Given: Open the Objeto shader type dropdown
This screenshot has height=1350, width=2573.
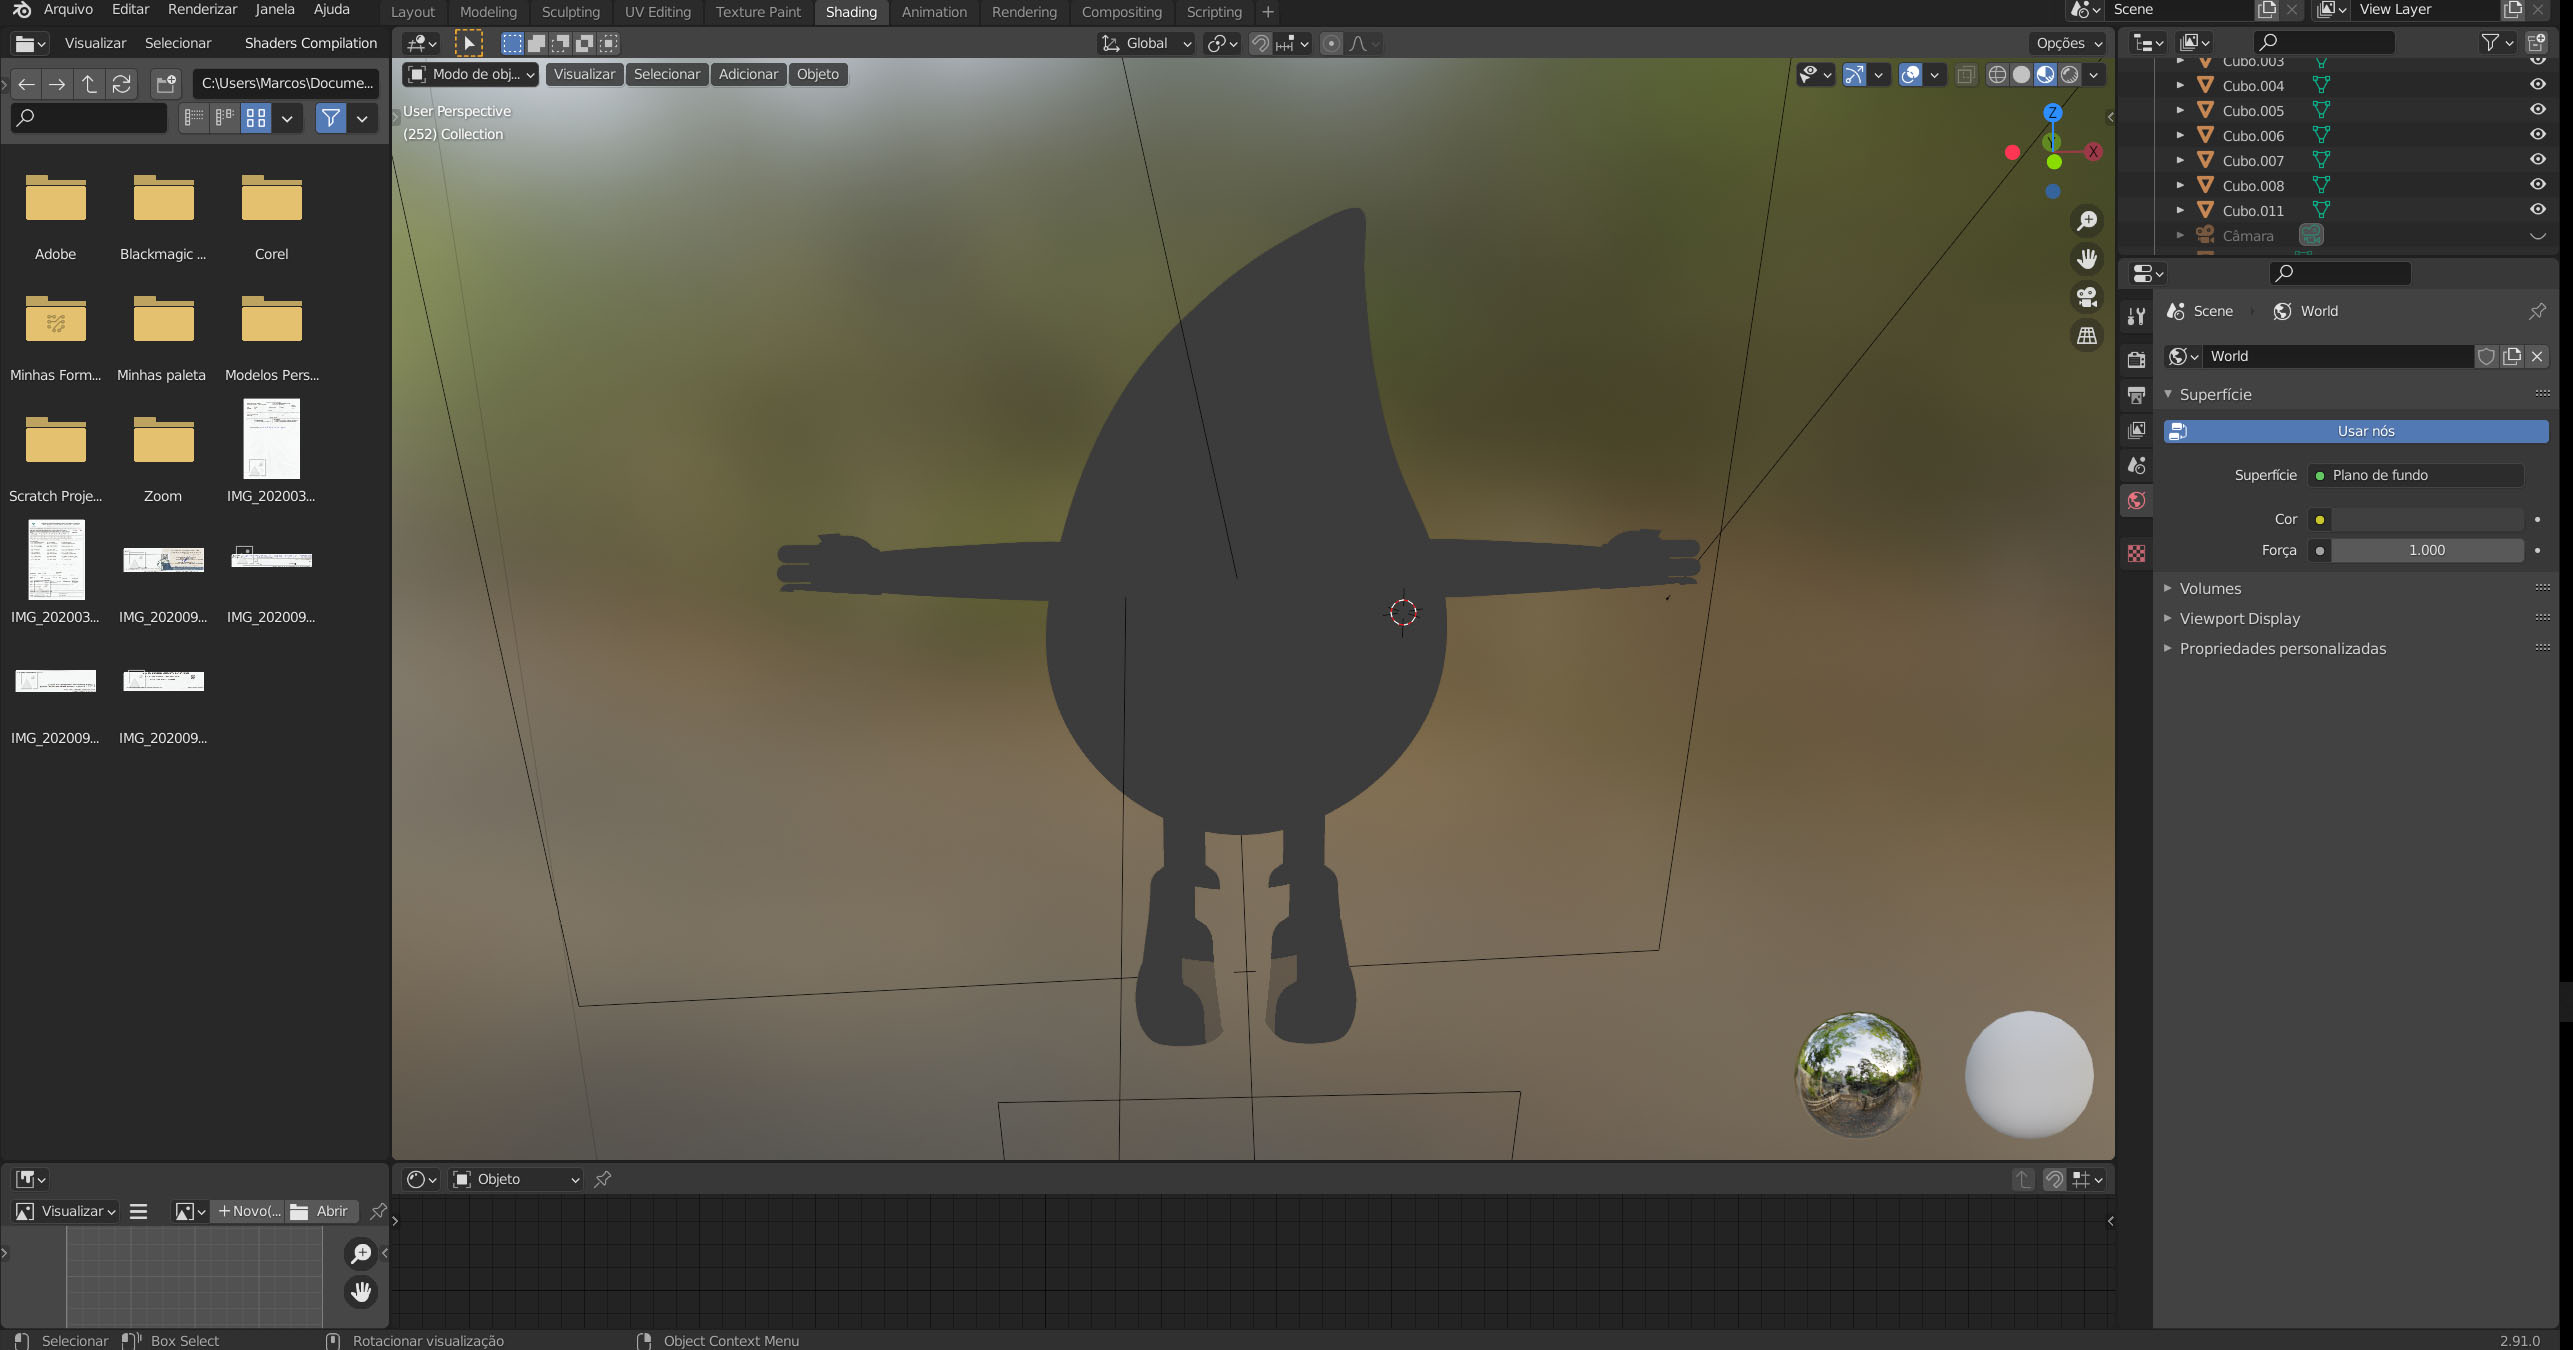Looking at the screenshot, I should click(515, 1179).
